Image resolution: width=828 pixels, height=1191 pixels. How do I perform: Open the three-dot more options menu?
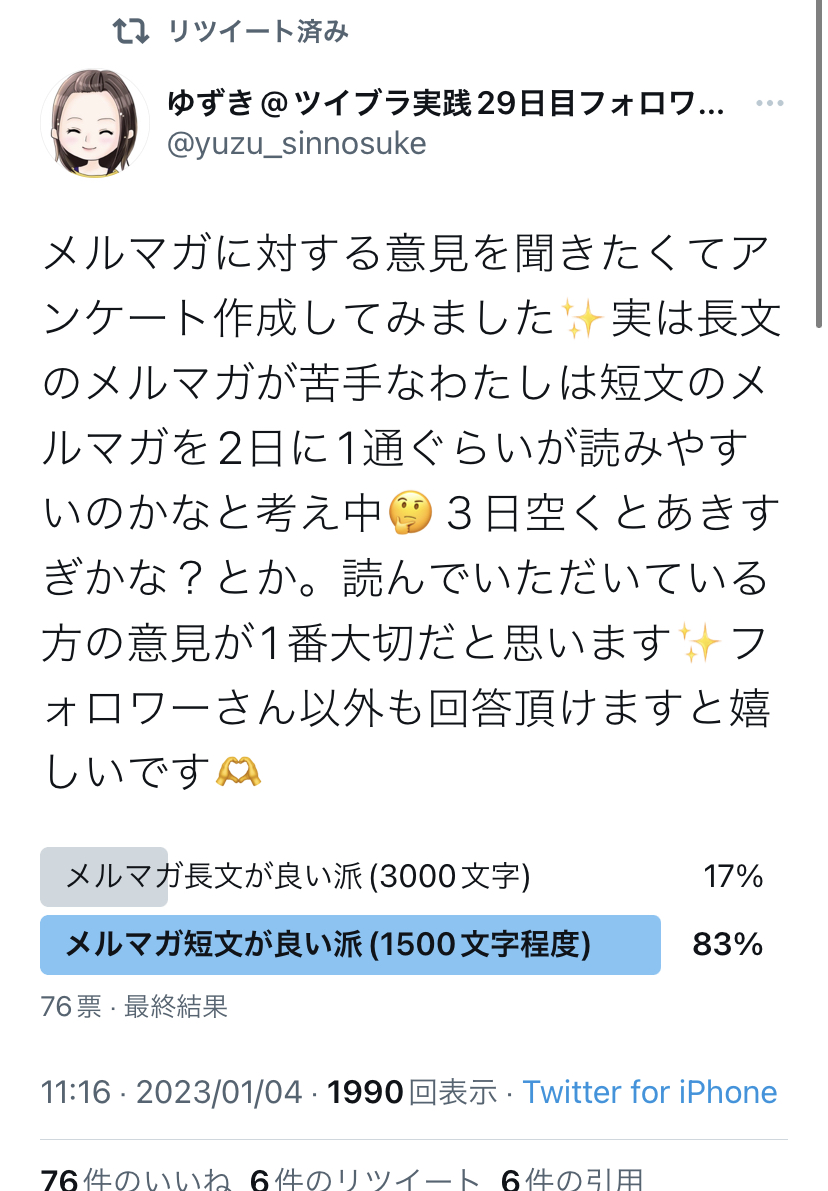770,103
